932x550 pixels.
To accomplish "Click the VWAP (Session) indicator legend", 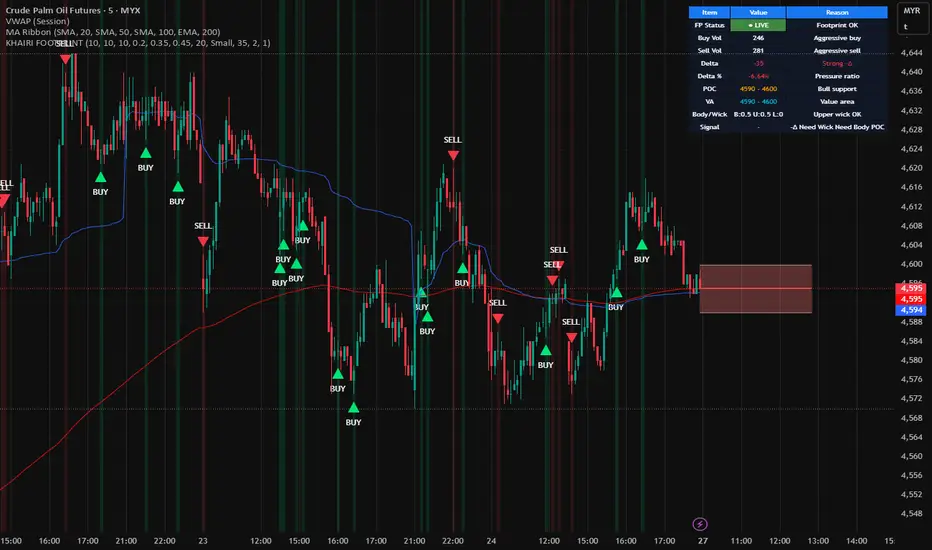I will (37, 21).
